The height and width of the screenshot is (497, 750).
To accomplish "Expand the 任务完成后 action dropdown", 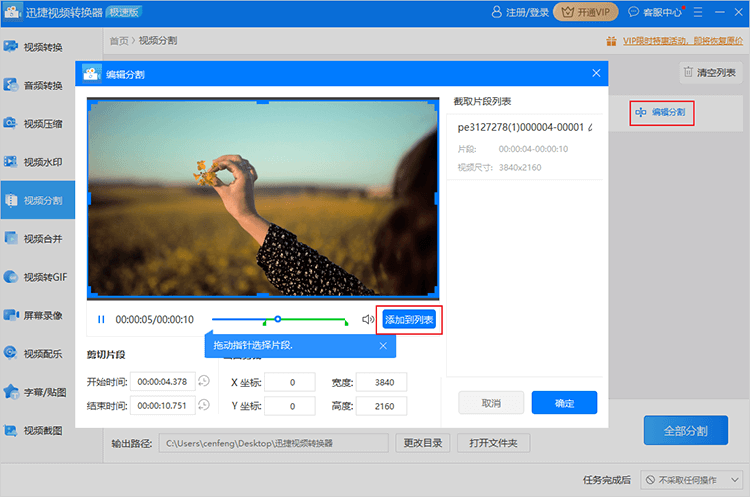I will click(690, 480).
